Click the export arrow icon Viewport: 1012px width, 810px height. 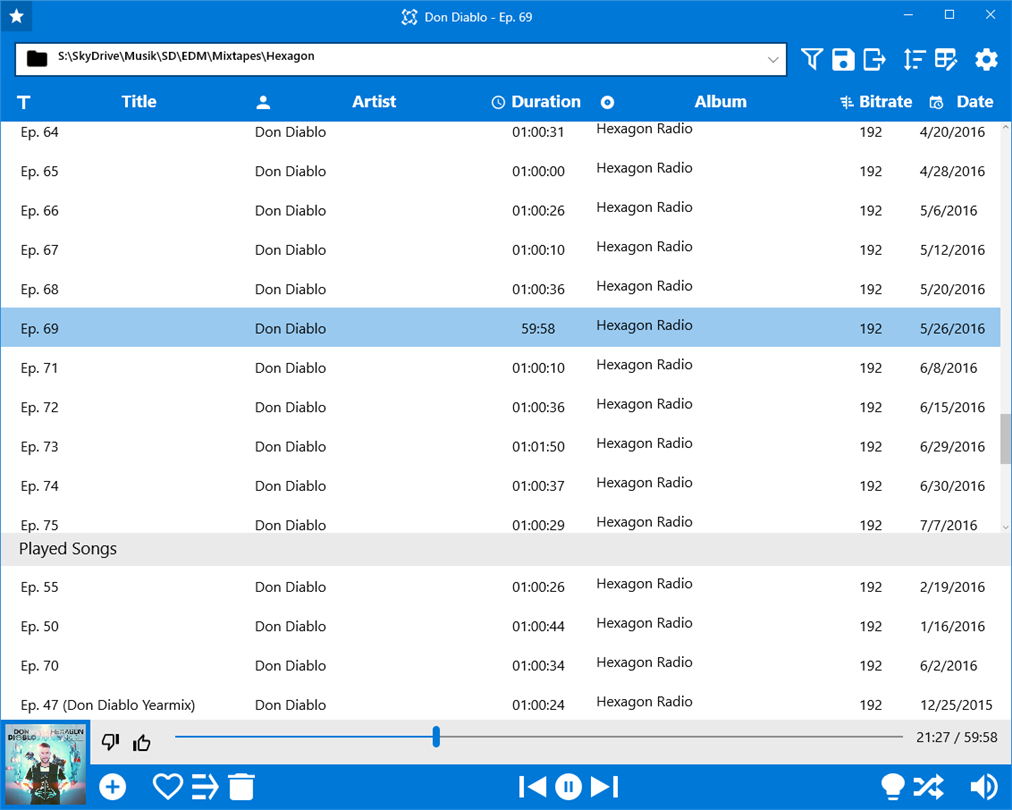pos(875,59)
